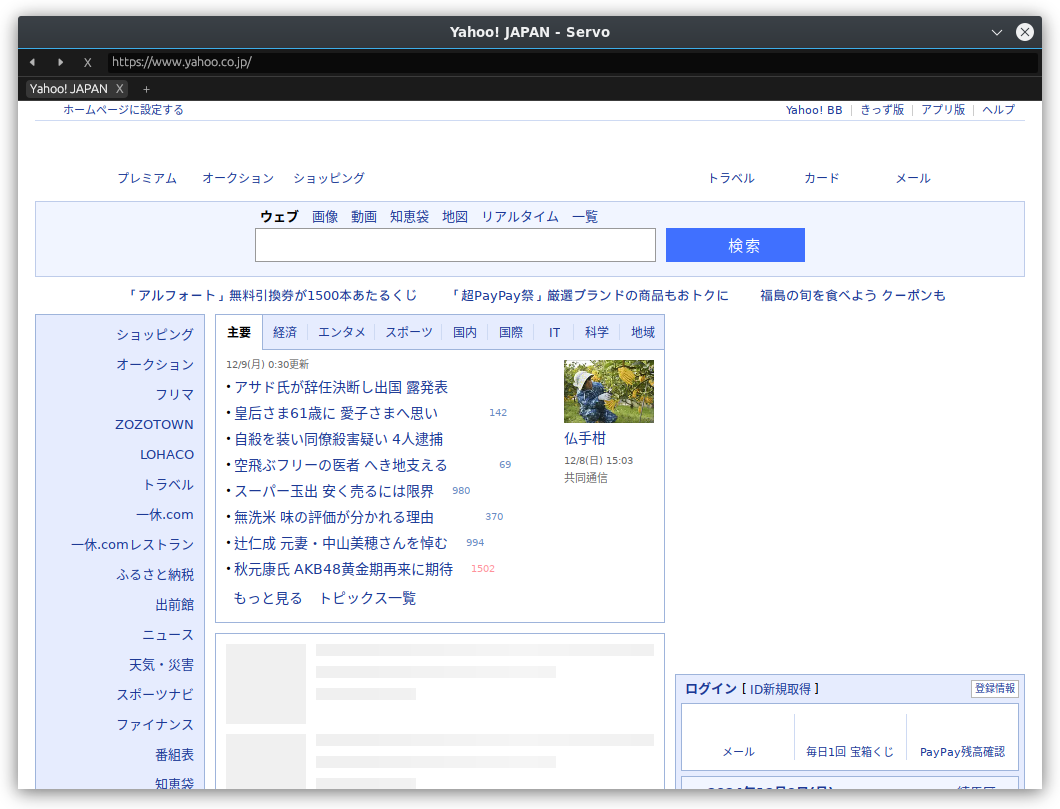1060x809 pixels.
Task: Open headline 無洗米 味の評価が分かれる理由
Action: (x=333, y=517)
